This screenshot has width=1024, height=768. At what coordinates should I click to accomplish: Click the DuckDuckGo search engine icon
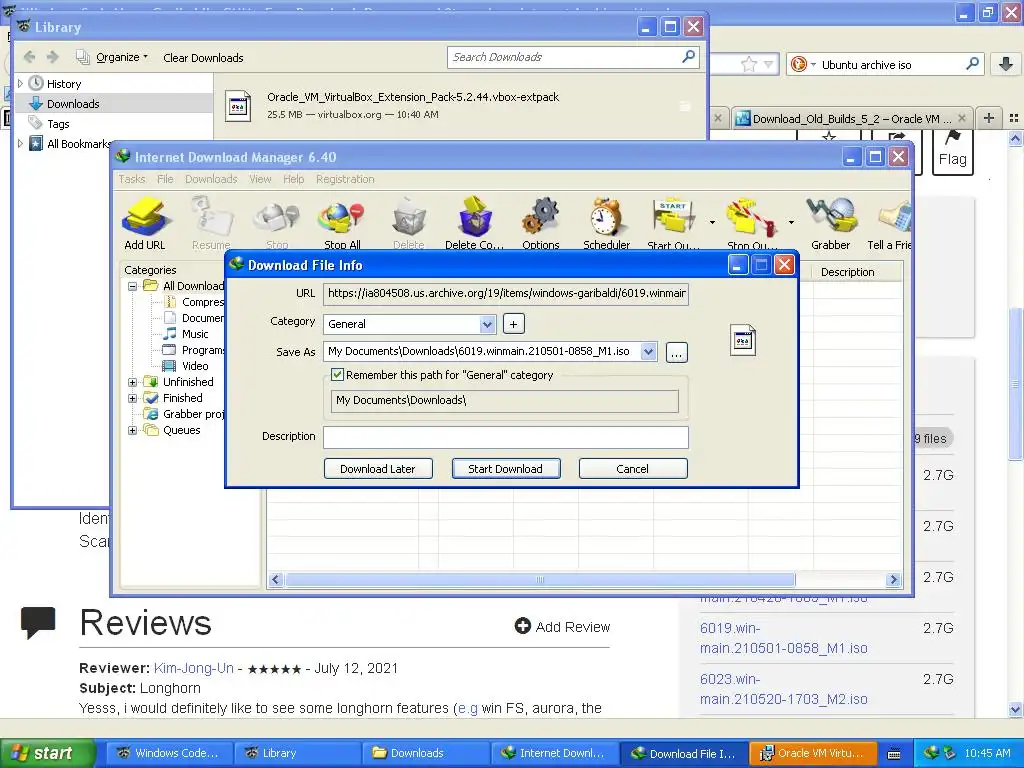pos(798,64)
